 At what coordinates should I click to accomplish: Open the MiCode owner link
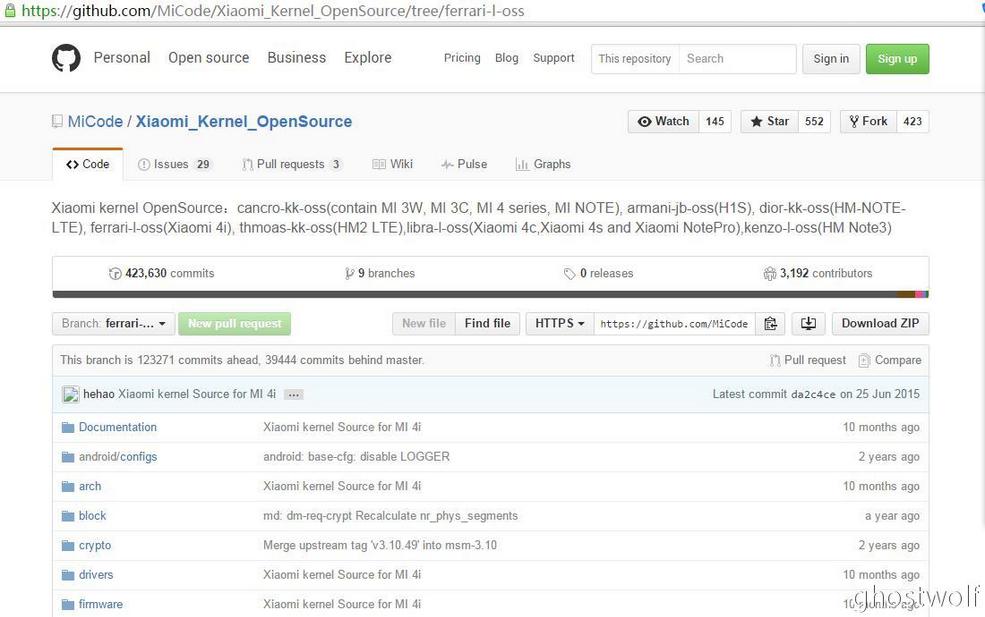[95, 121]
